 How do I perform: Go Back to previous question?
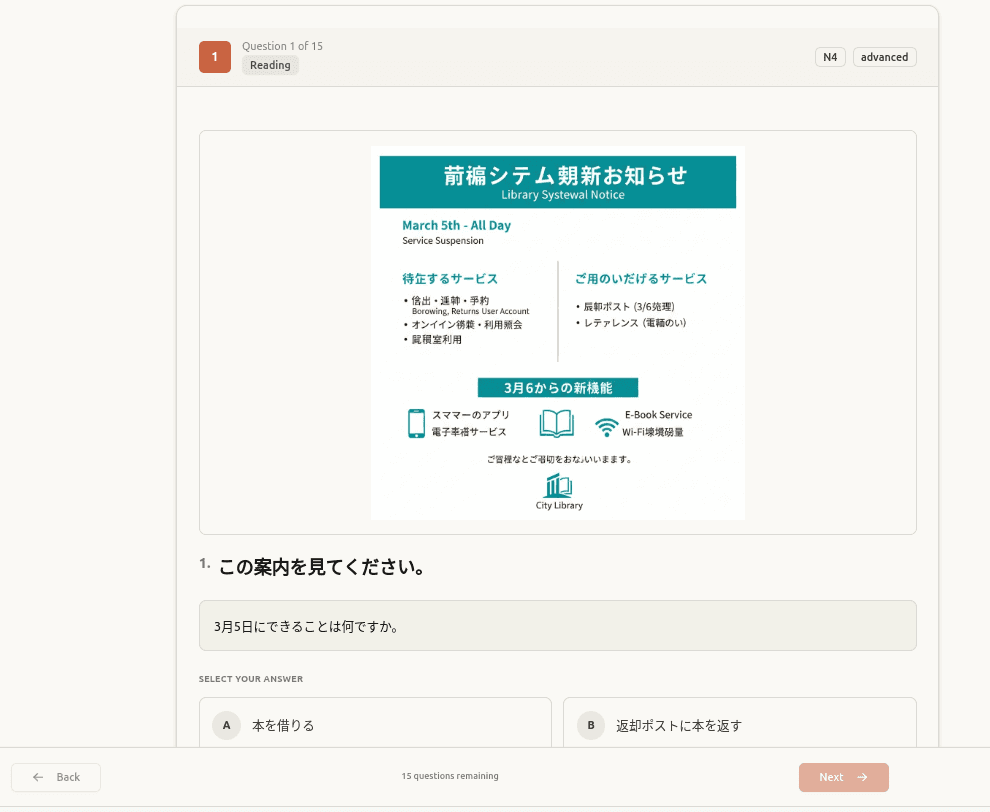click(x=56, y=777)
